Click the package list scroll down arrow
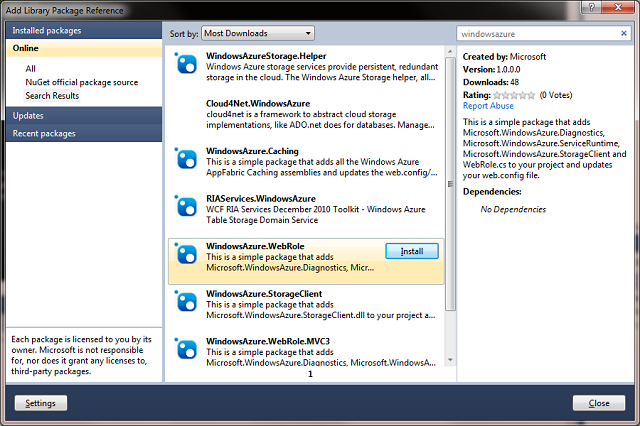The image size is (640, 426). [x=450, y=360]
